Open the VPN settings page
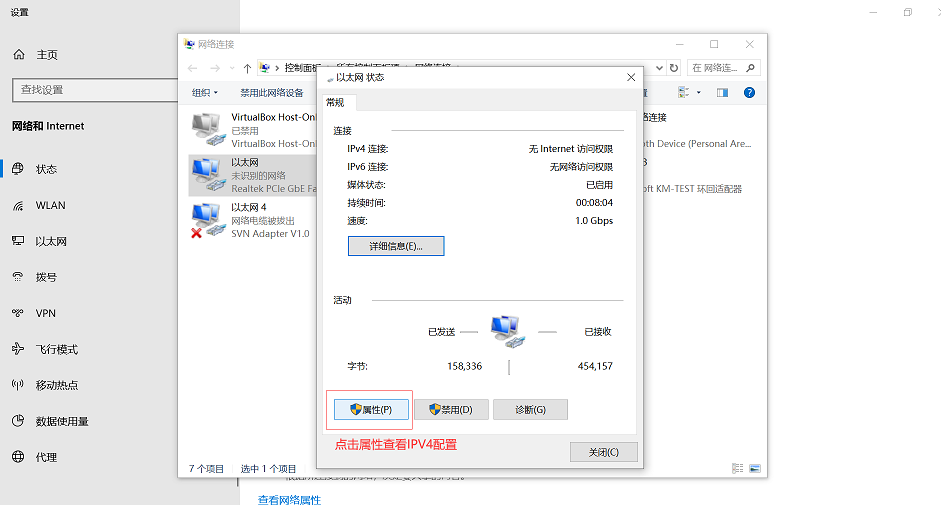Image resolution: width=941 pixels, height=505 pixels. [46, 313]
